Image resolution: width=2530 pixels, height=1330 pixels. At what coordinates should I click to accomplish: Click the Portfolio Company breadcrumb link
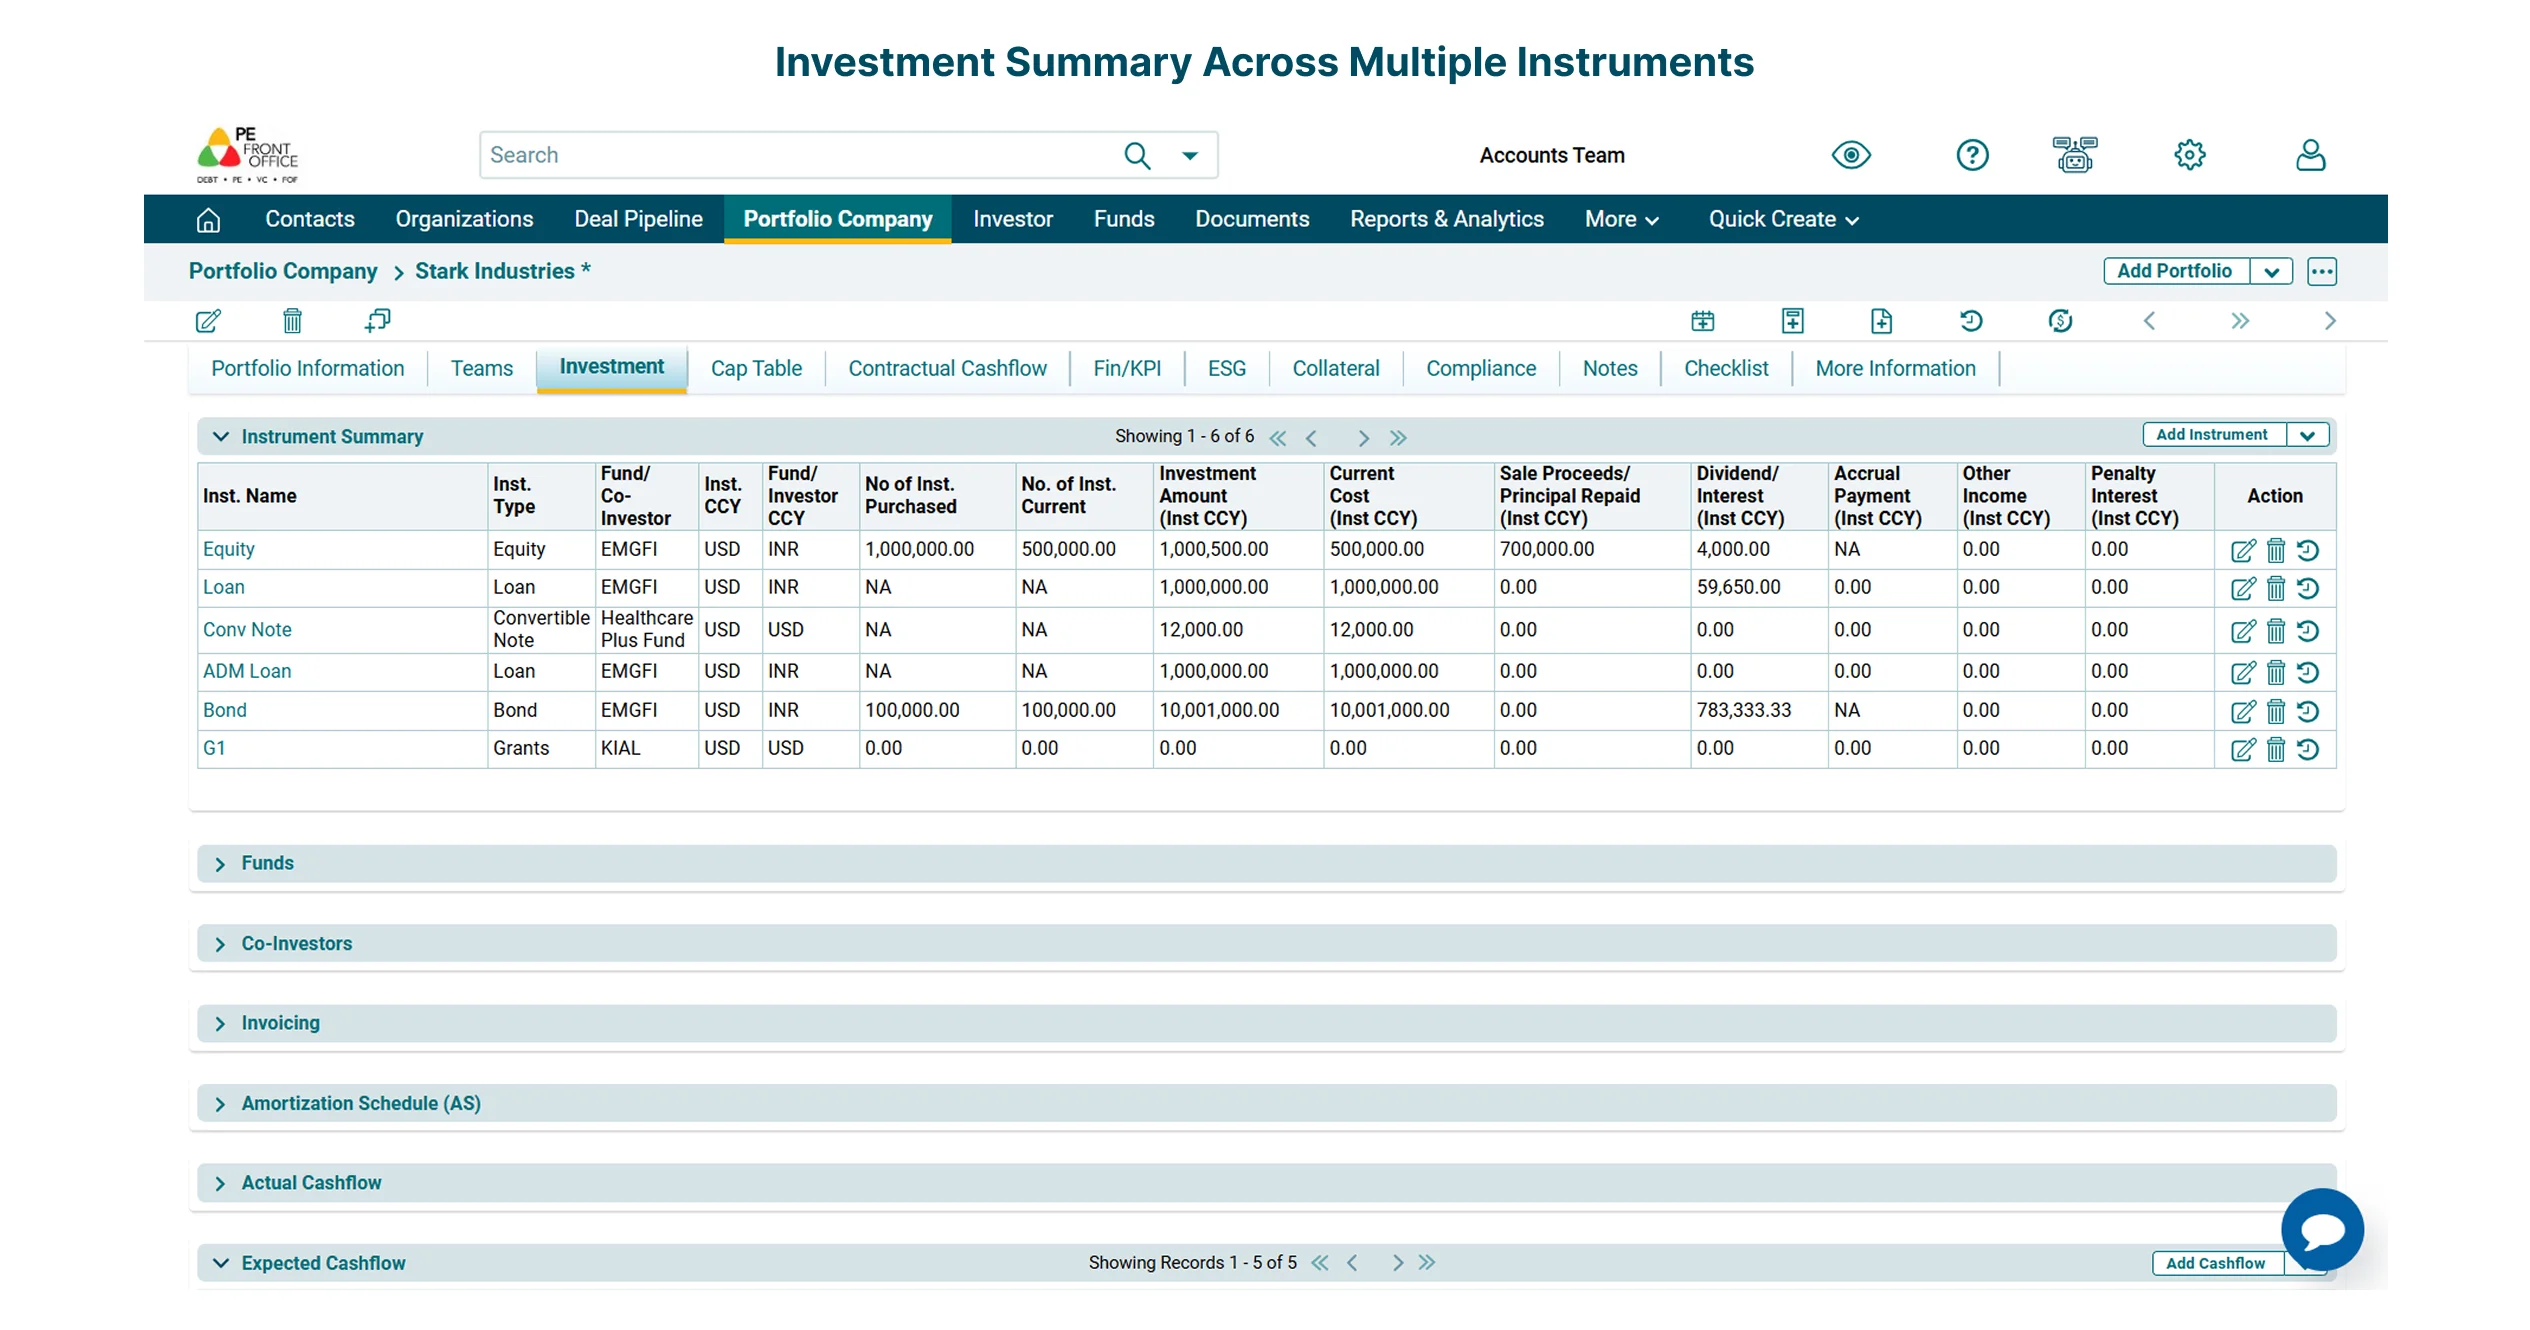point(283,271)
